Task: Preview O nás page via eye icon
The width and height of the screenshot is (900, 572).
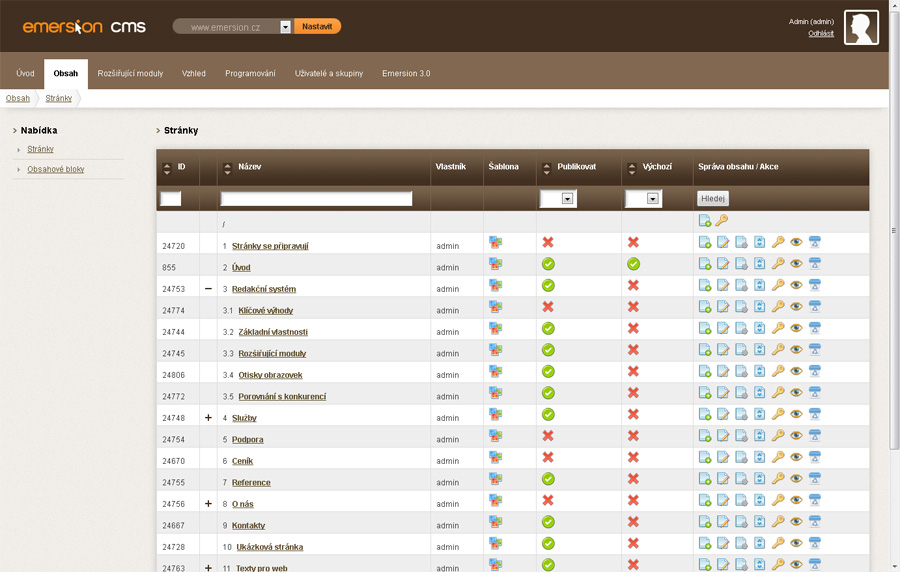Action: coord(796,501)
